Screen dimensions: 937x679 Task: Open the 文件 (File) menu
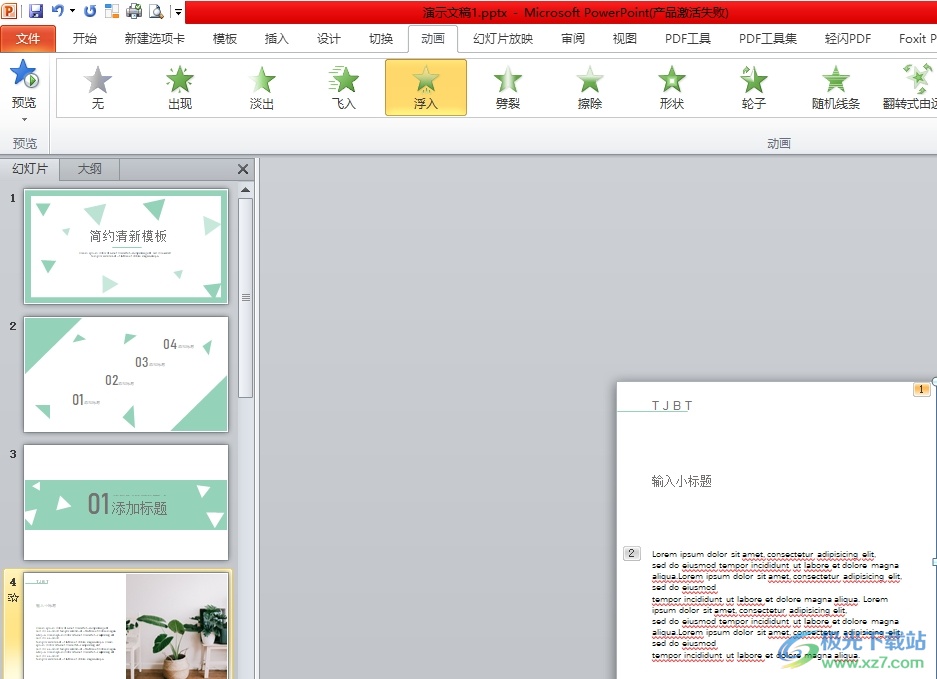(x=28, y=39)
